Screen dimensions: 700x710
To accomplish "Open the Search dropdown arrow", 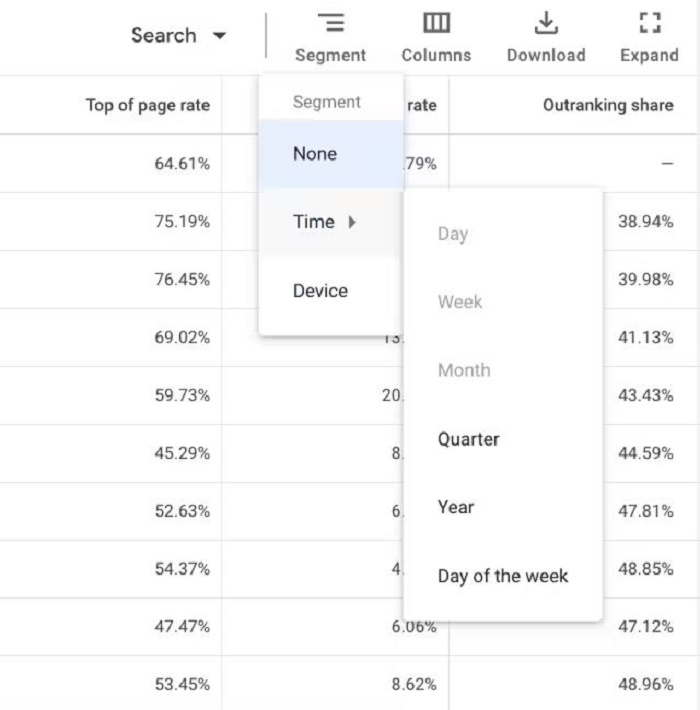I will click(220, 35).
